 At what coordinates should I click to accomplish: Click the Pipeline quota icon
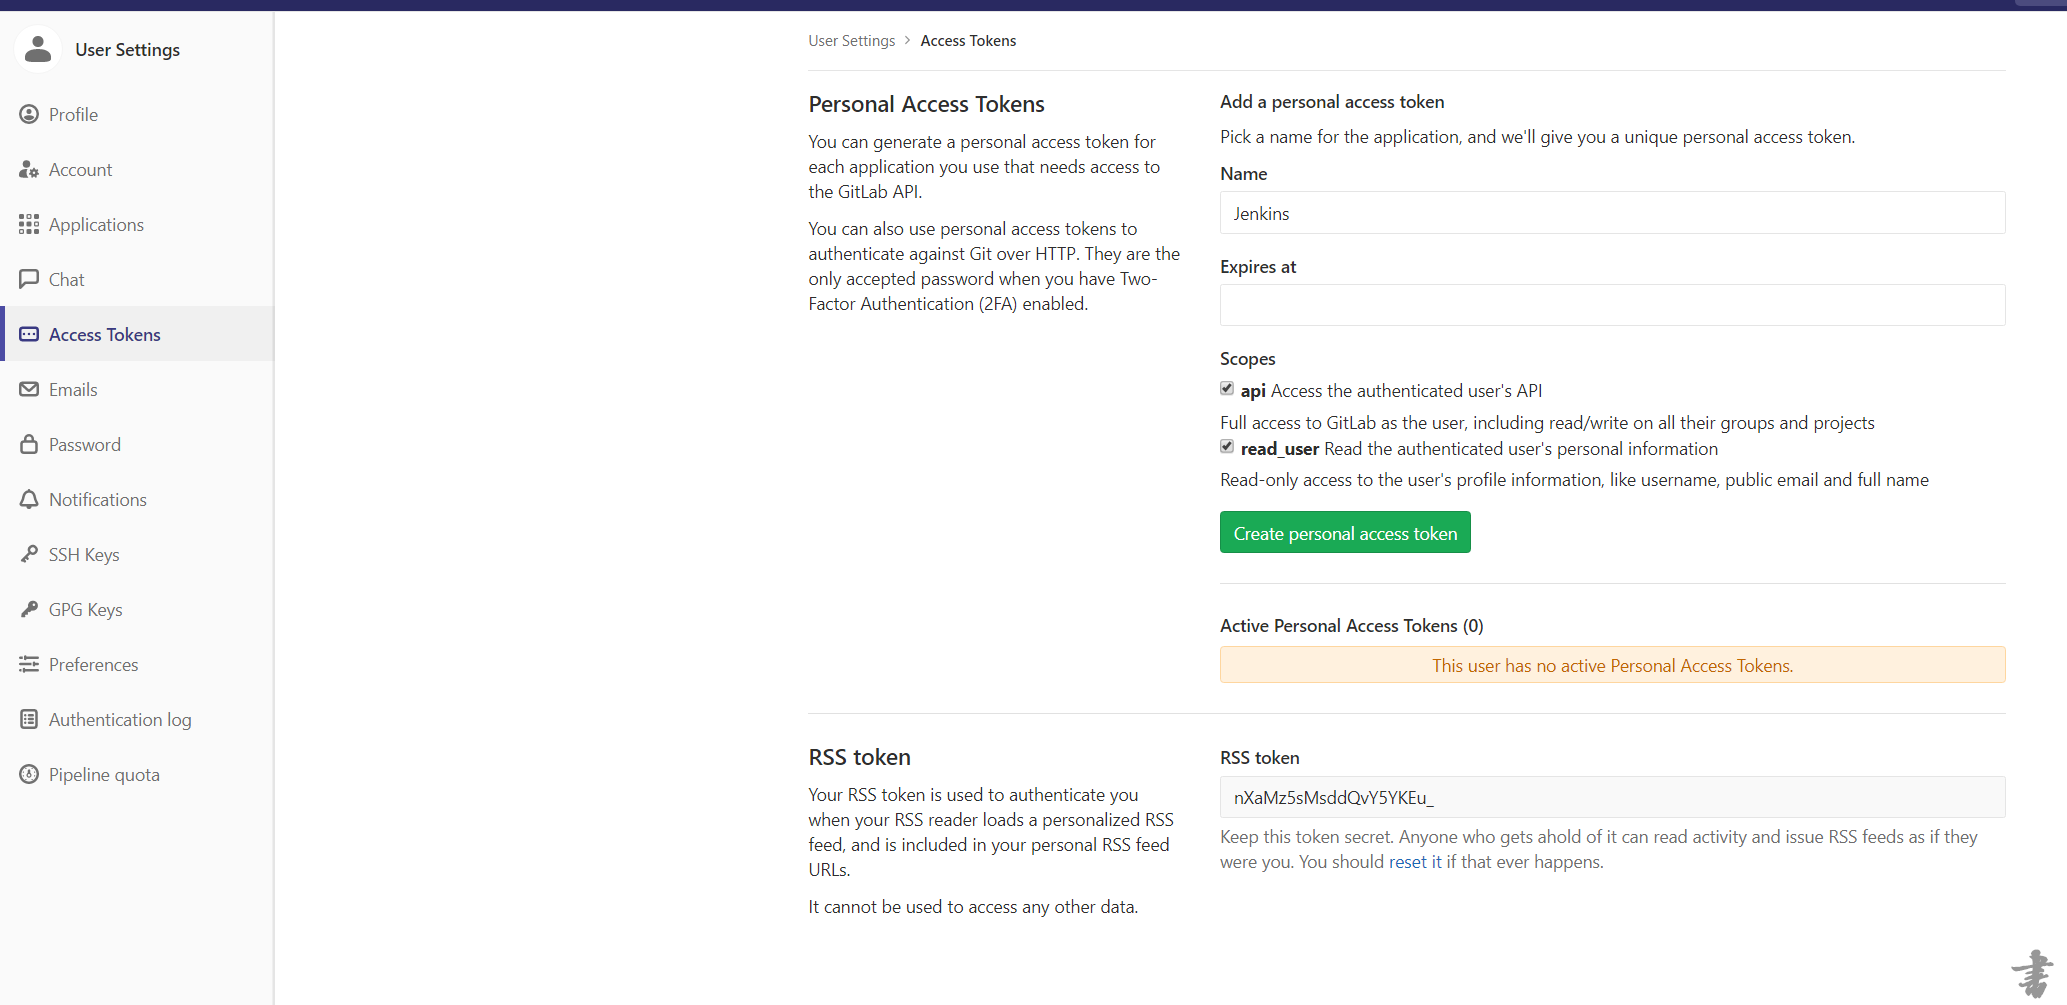tap(29, 774)
